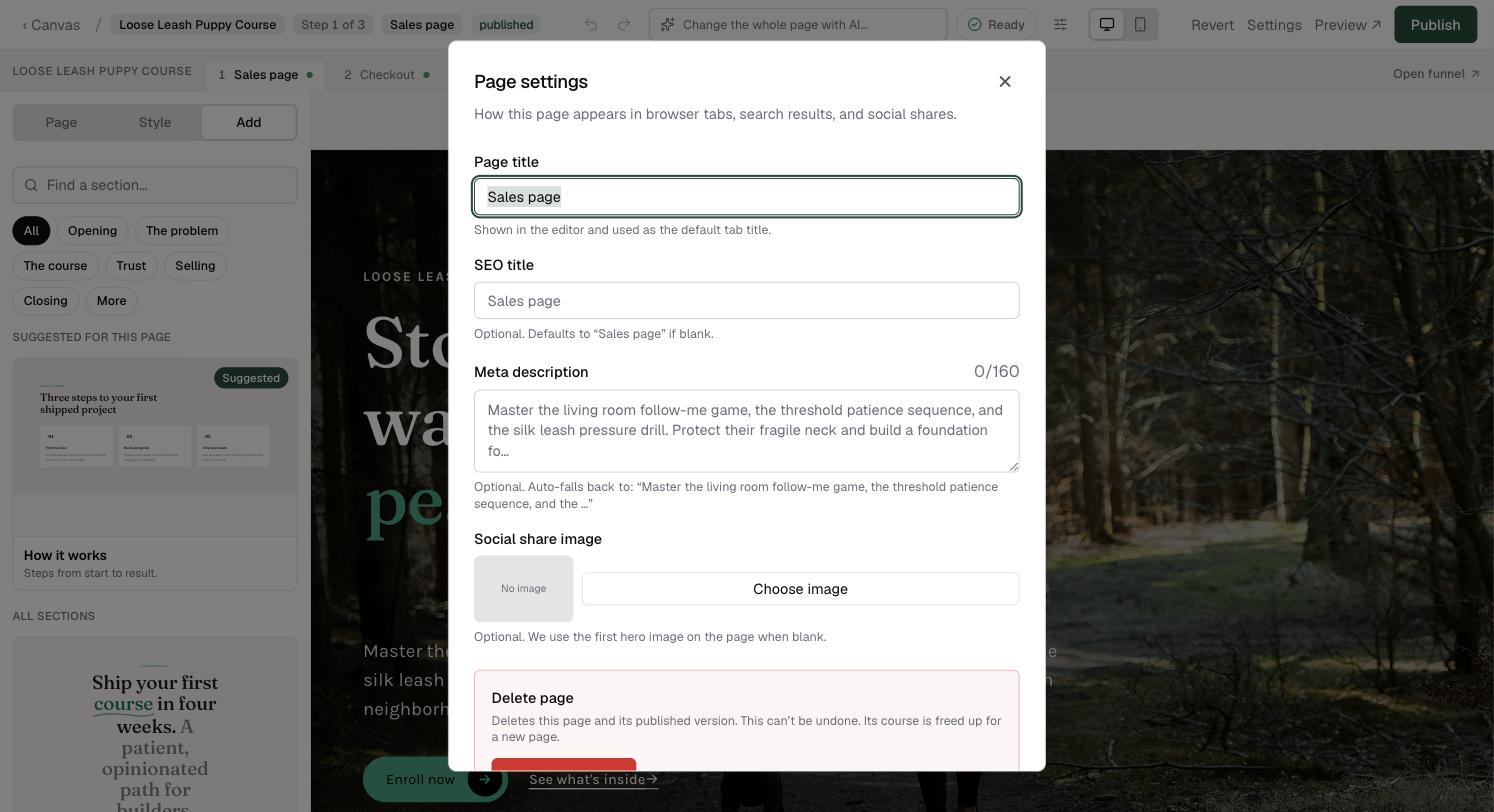Click the SEO title input field
This screenshot has height=812, width=1494.
point(747,301)
